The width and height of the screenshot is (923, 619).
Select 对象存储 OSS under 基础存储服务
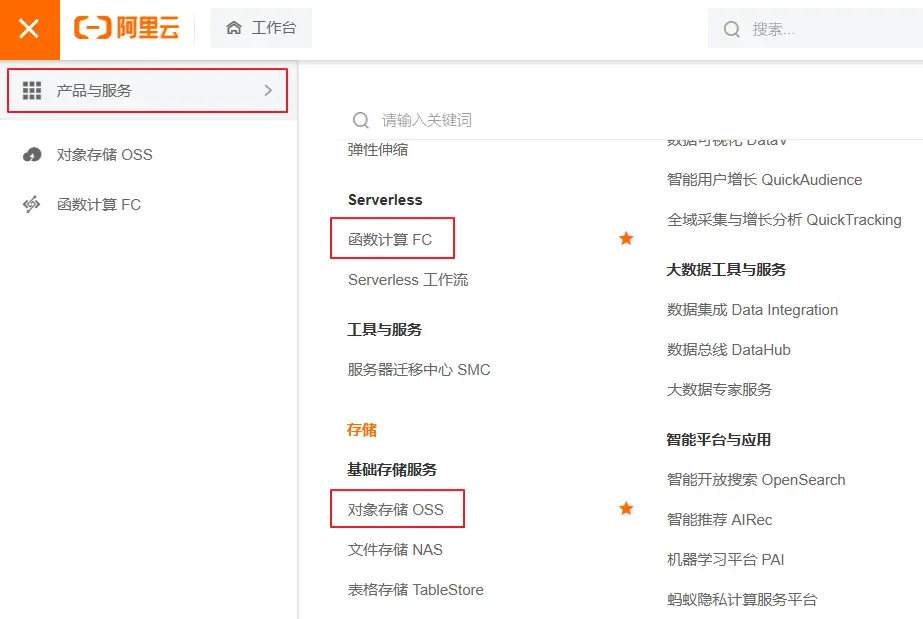click(396, 510)
